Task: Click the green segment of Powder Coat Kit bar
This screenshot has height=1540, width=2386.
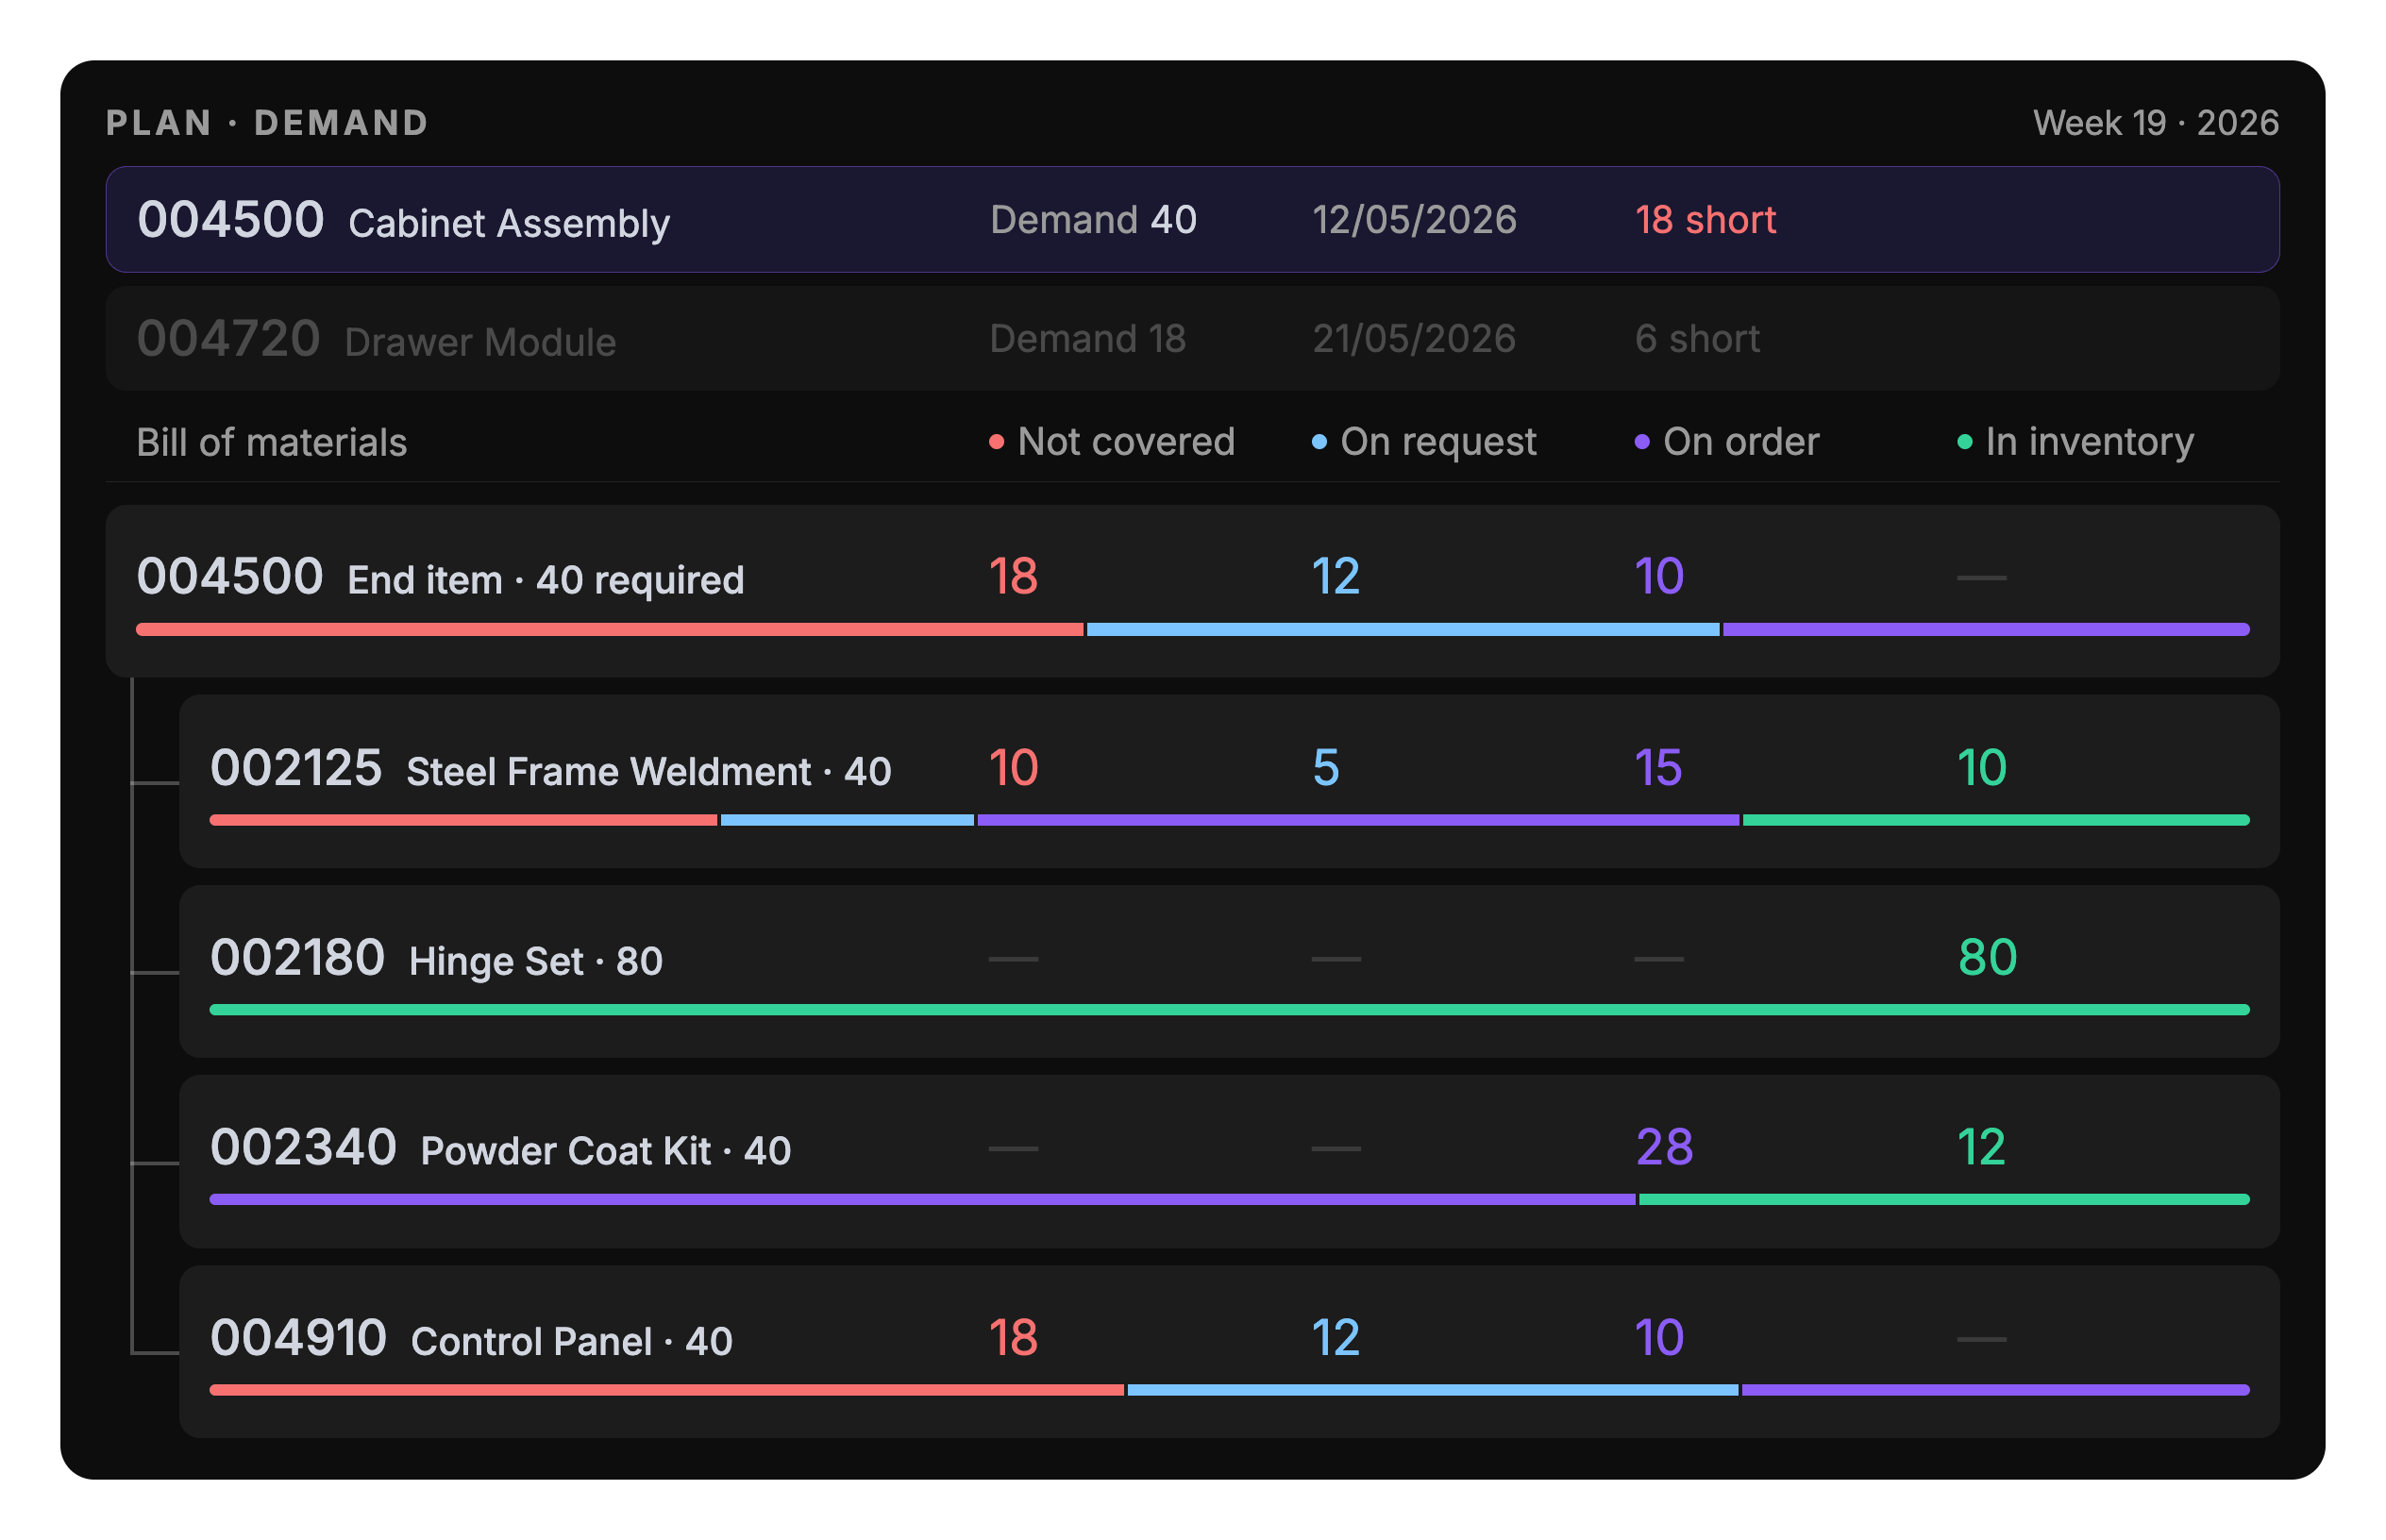Action: coord(1944,1199)
